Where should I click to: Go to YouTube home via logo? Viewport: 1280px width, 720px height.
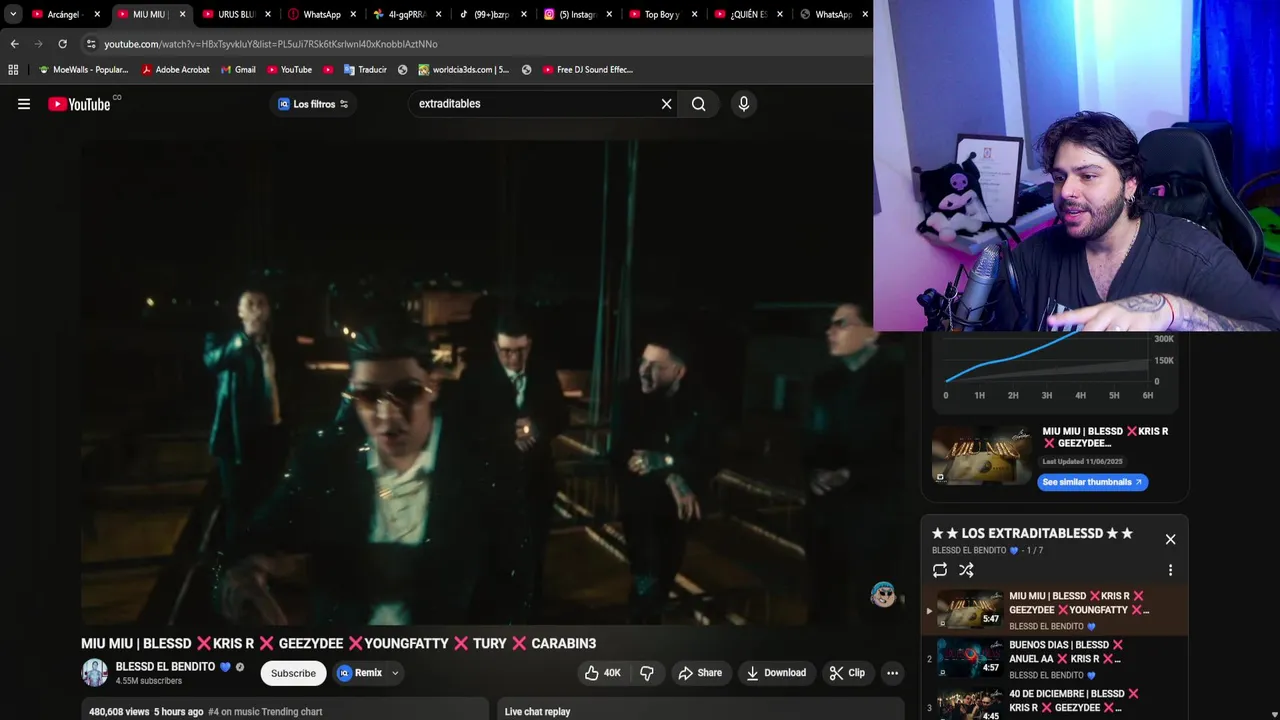(x=79, y=104)
